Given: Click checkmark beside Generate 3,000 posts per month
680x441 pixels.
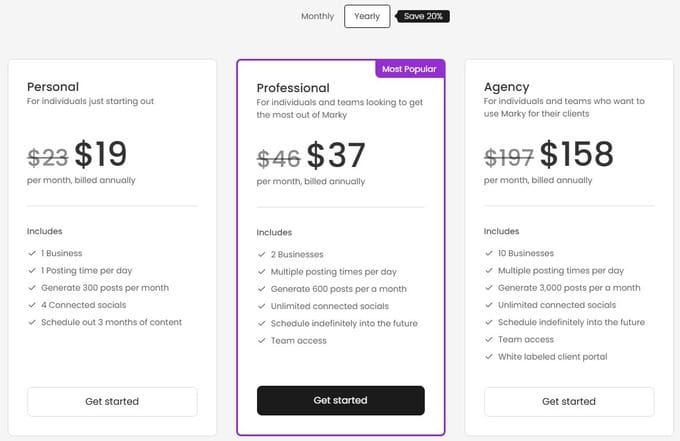Looking at the screenshot, I should click(x=488, y=288).
